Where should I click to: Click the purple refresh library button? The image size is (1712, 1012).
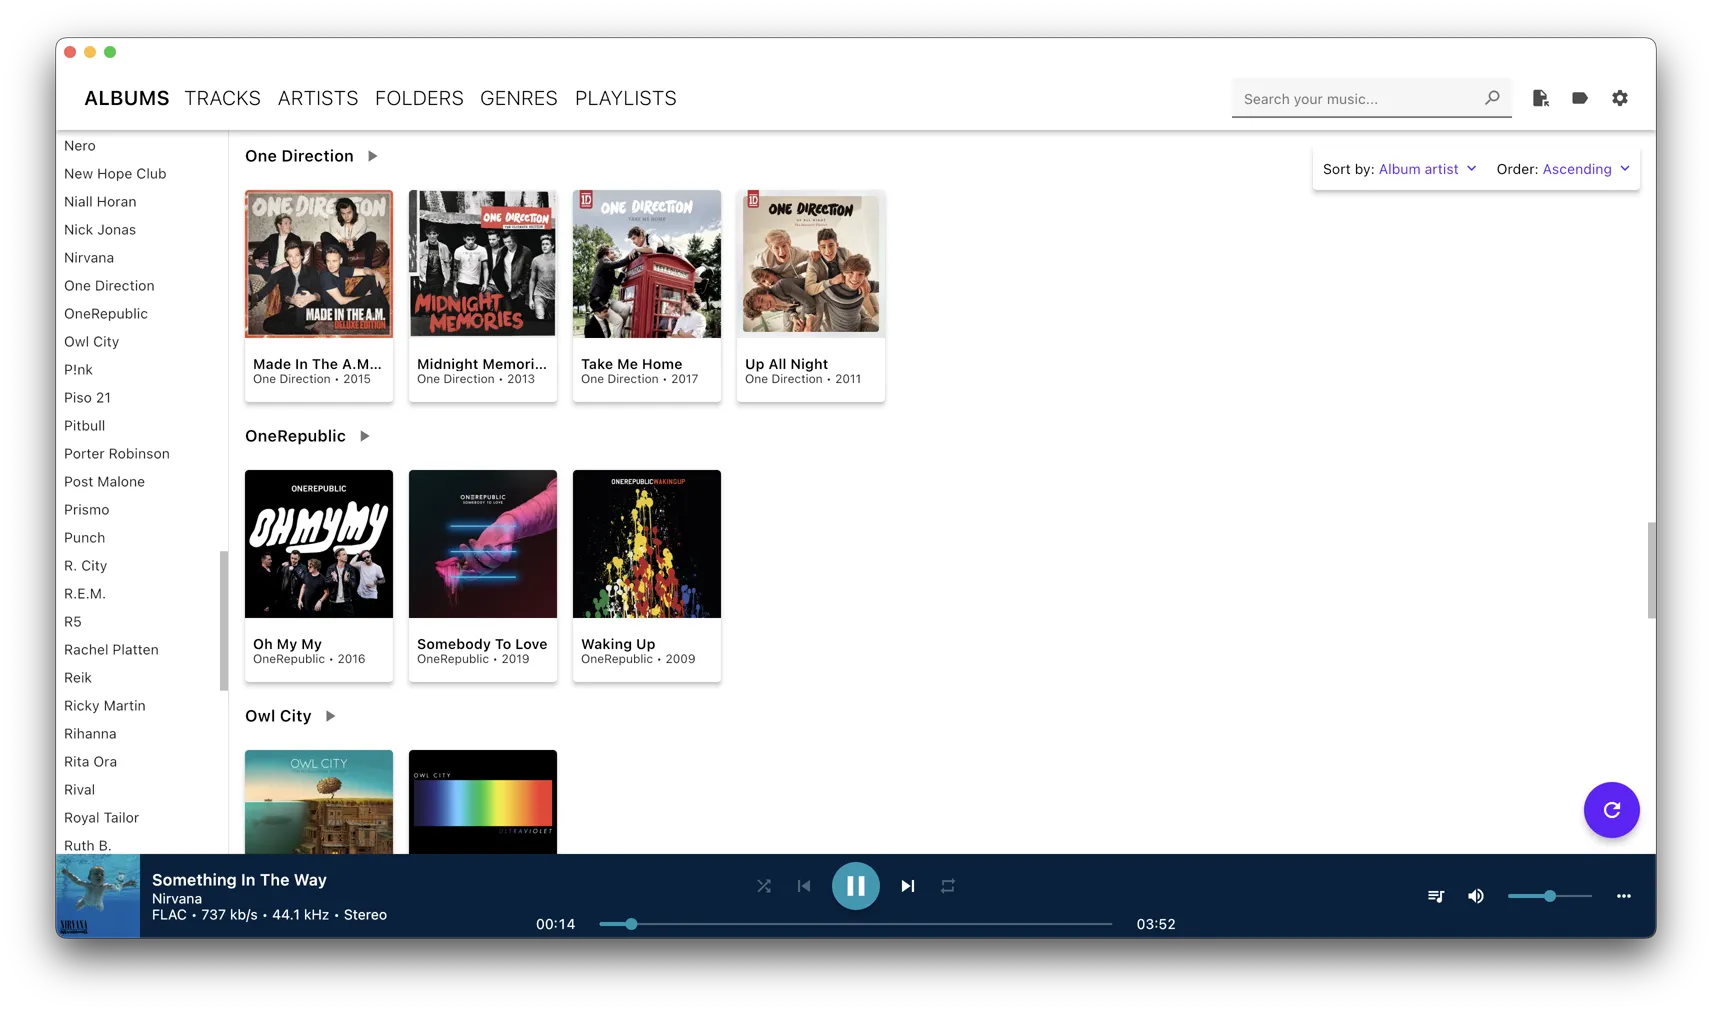[x=1611, y=810]
